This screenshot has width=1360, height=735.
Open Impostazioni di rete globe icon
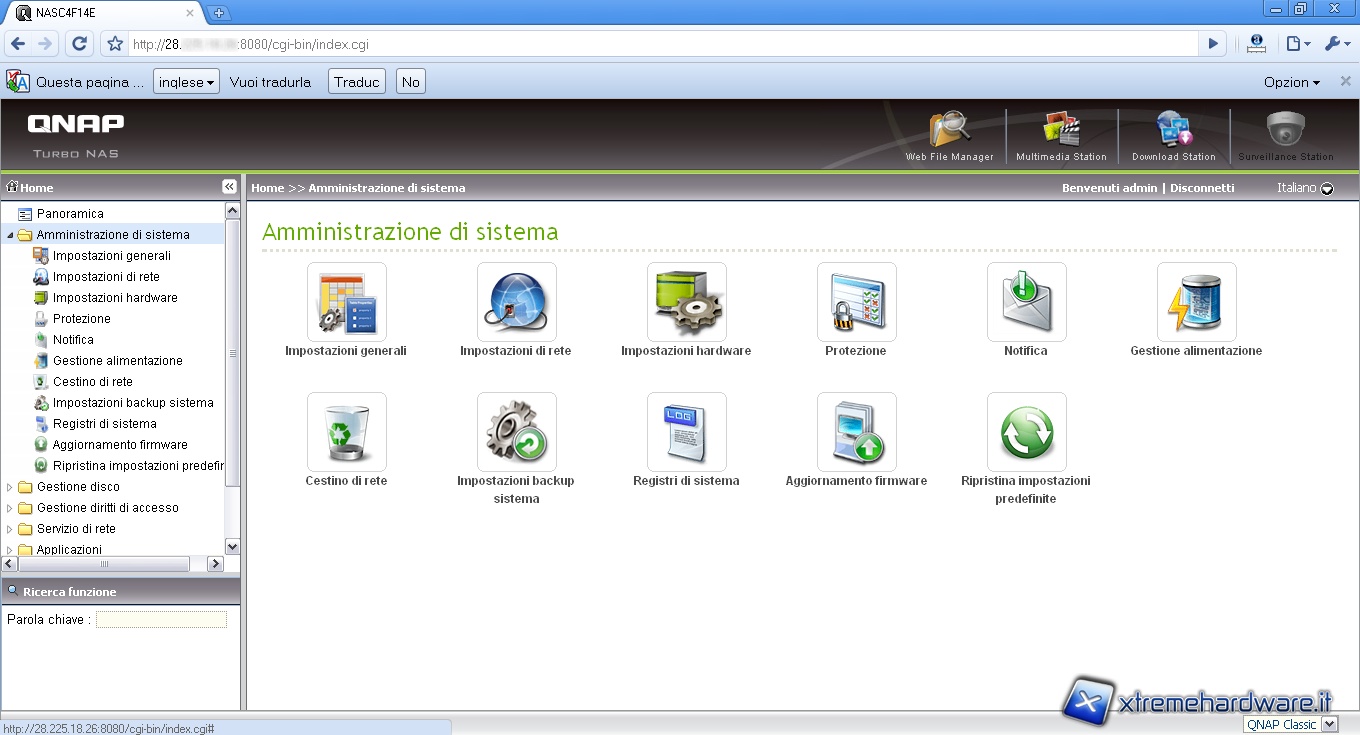516,302
